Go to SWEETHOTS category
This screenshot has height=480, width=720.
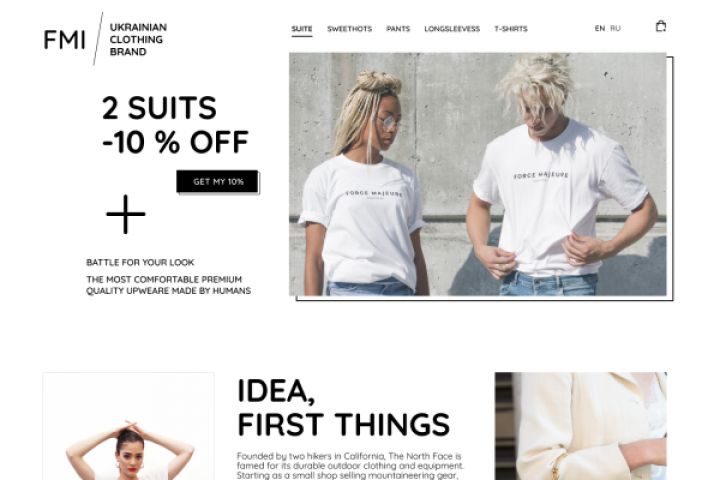click(x=349, y=29)
